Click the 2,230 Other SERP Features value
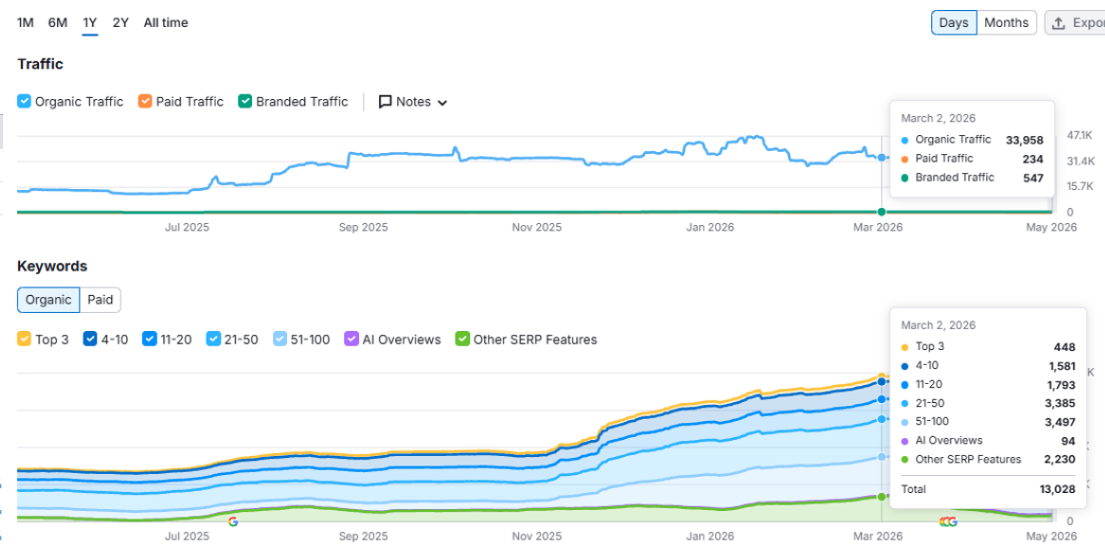The width and height of the screenshot is (1105, 551). pyautogui.click(x=1061, y=459)
